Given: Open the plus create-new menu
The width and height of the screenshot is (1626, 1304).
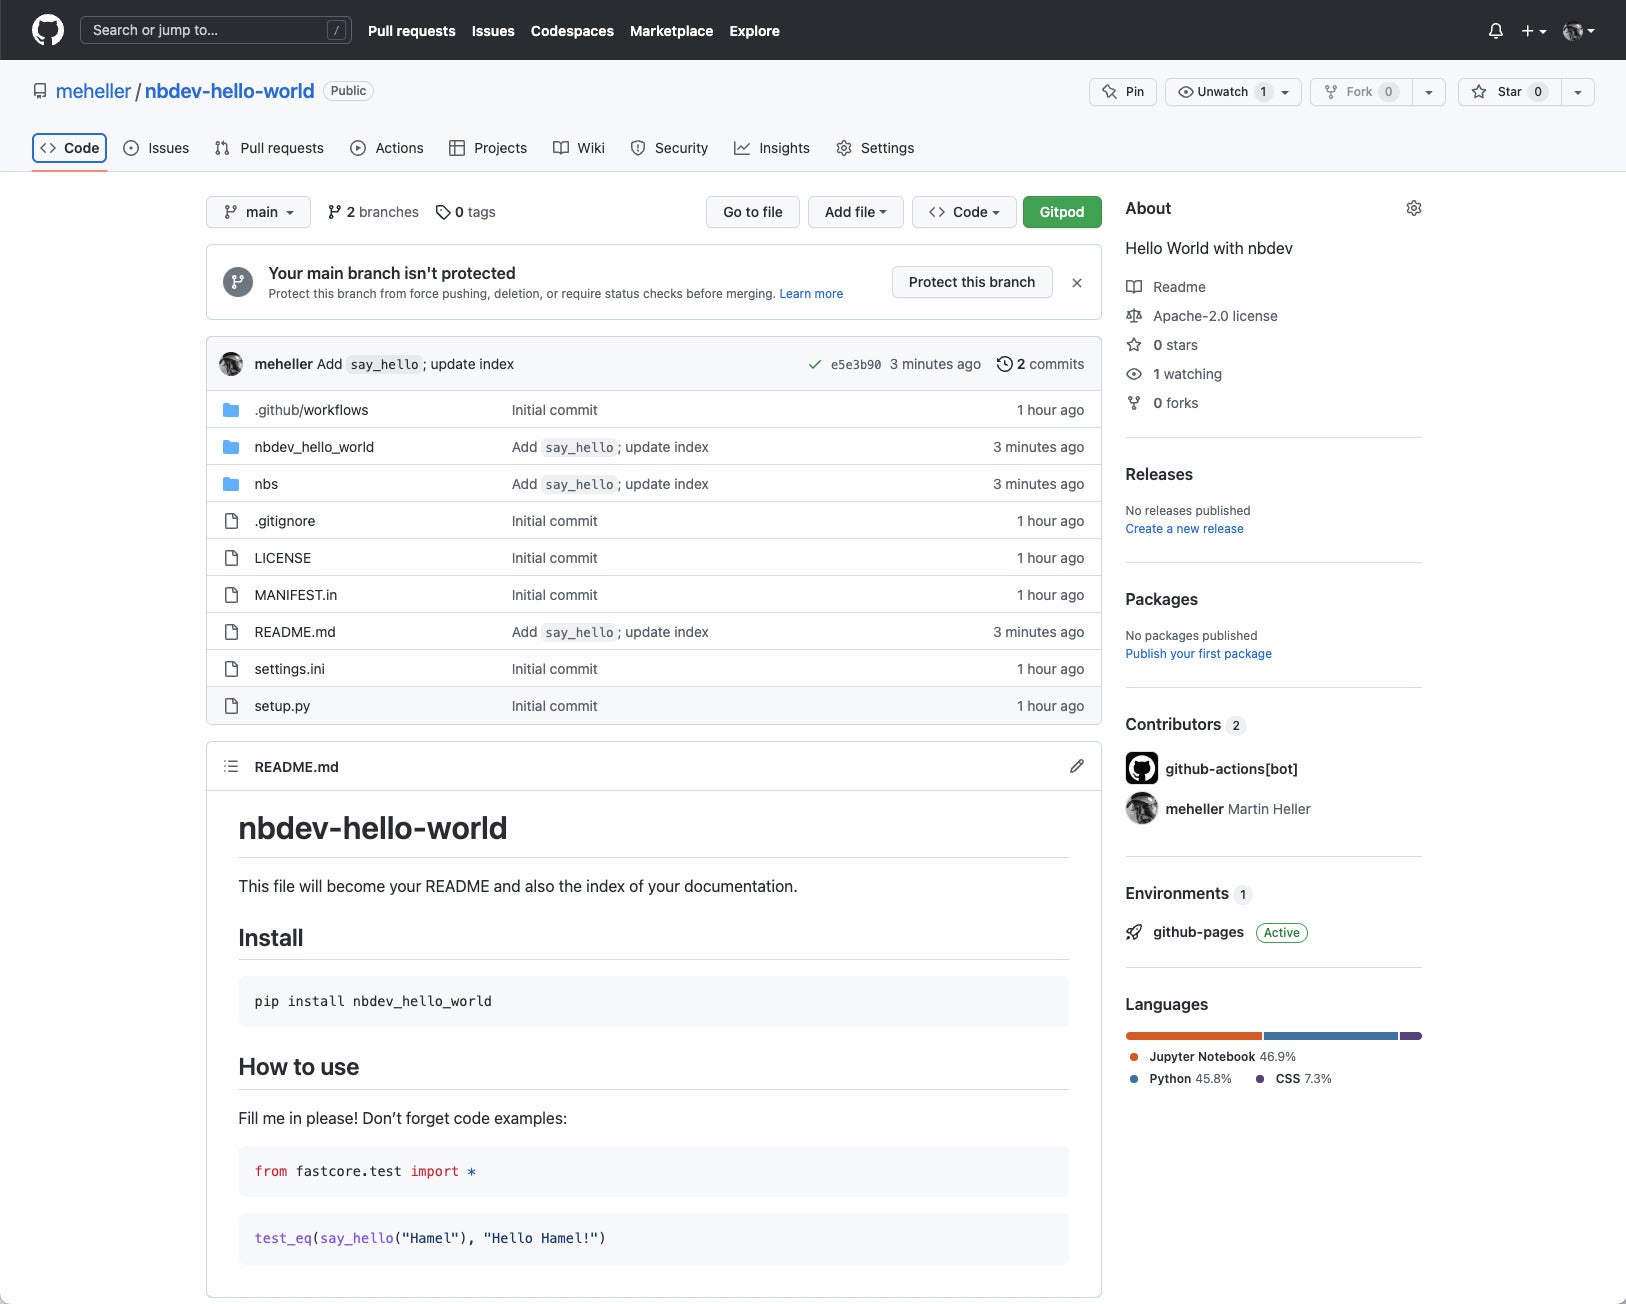Looking at the screenshot, I should pos(1533,31).
